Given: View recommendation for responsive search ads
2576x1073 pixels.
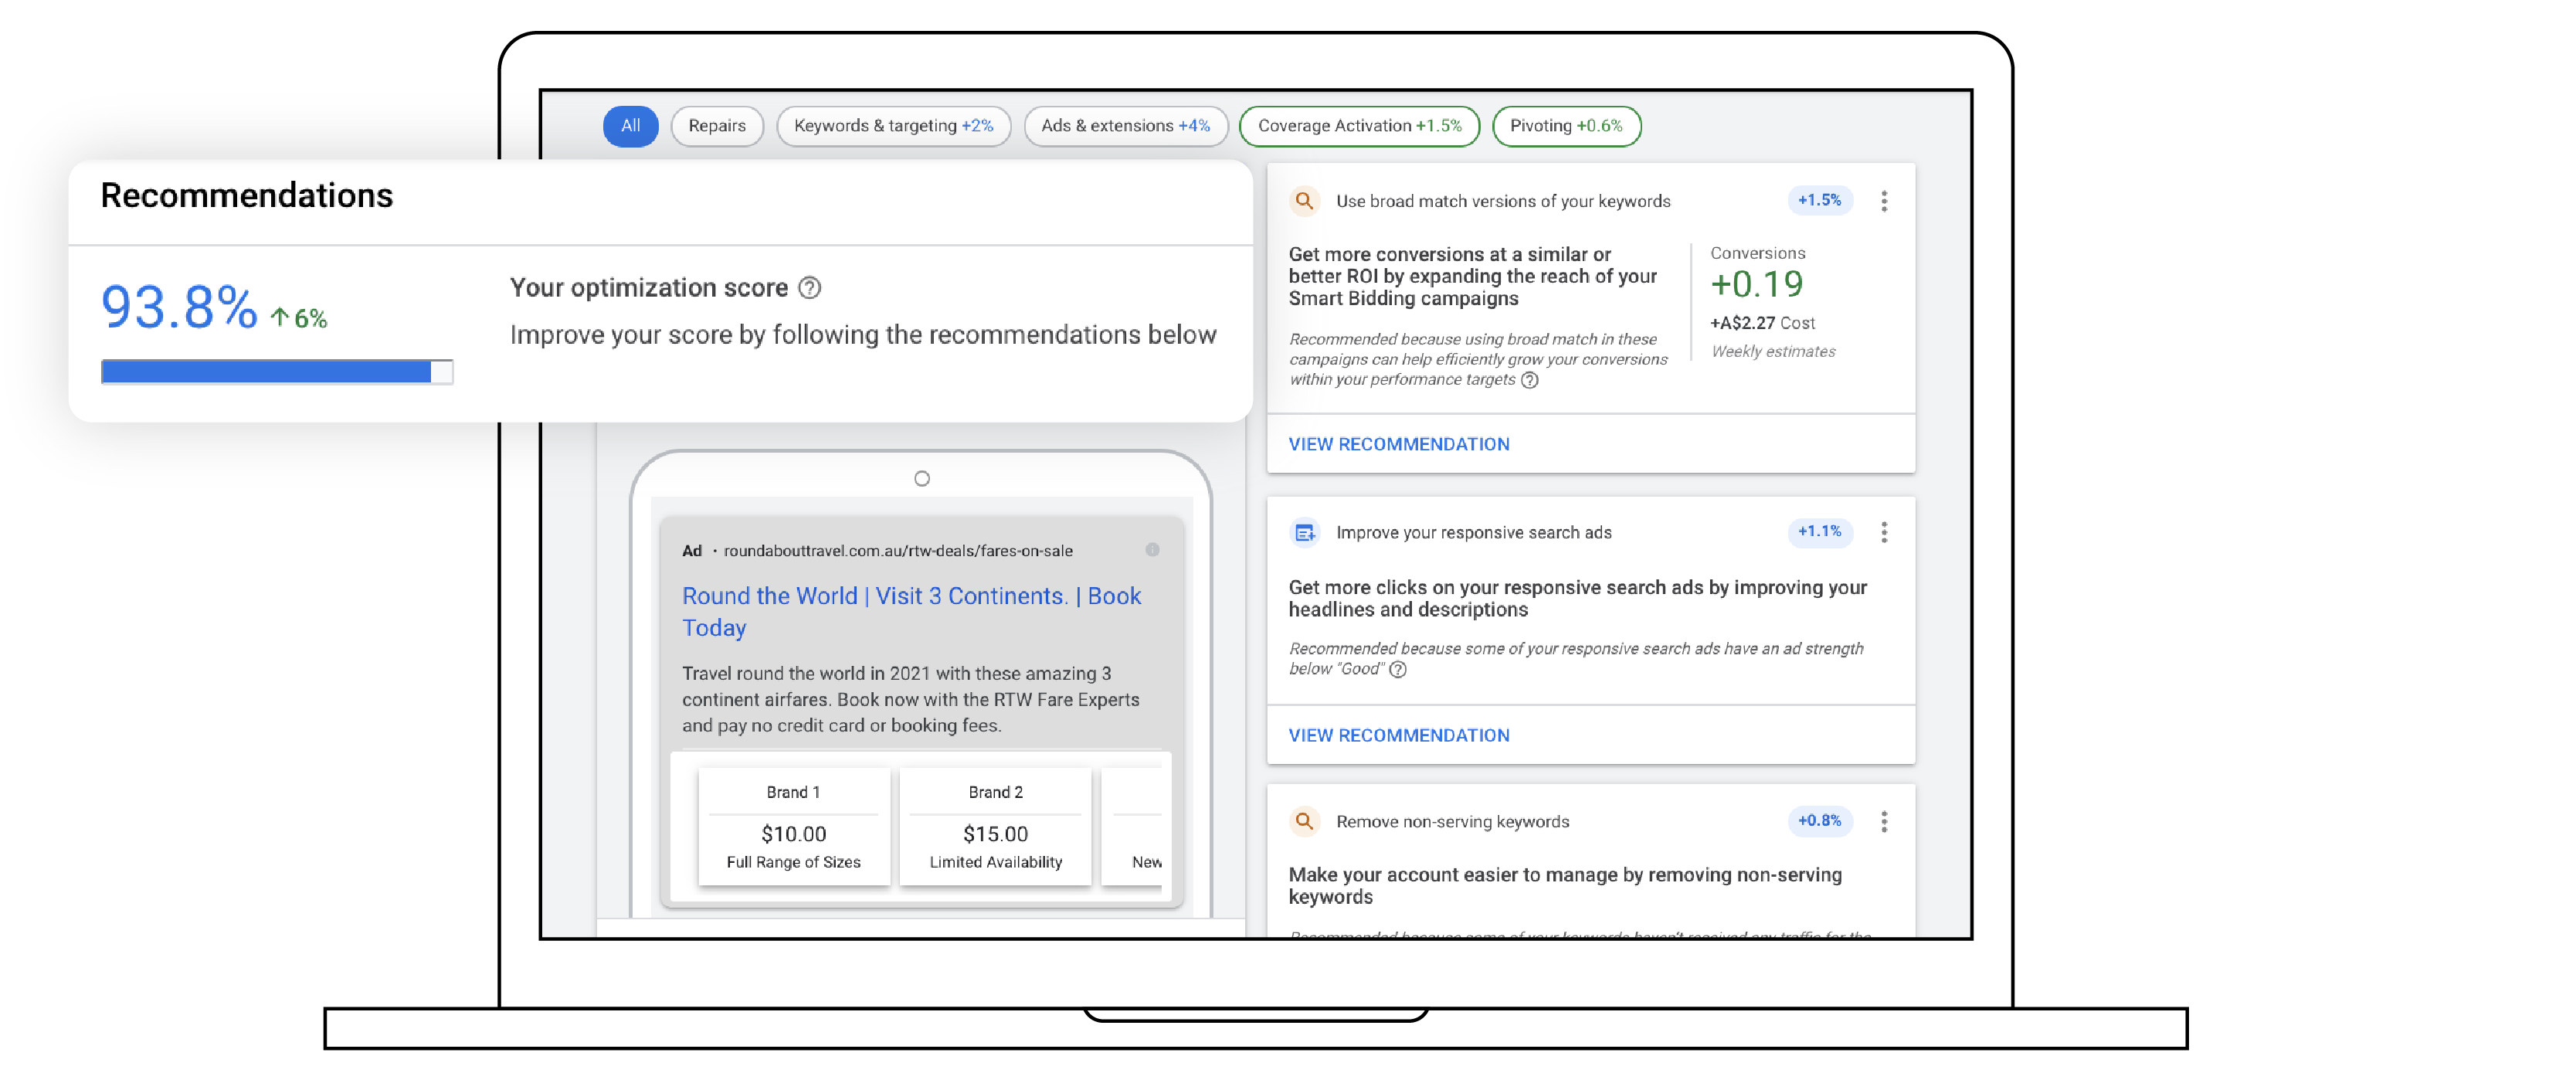Looking at the screenshot, I should click(x=1400, y=735).
